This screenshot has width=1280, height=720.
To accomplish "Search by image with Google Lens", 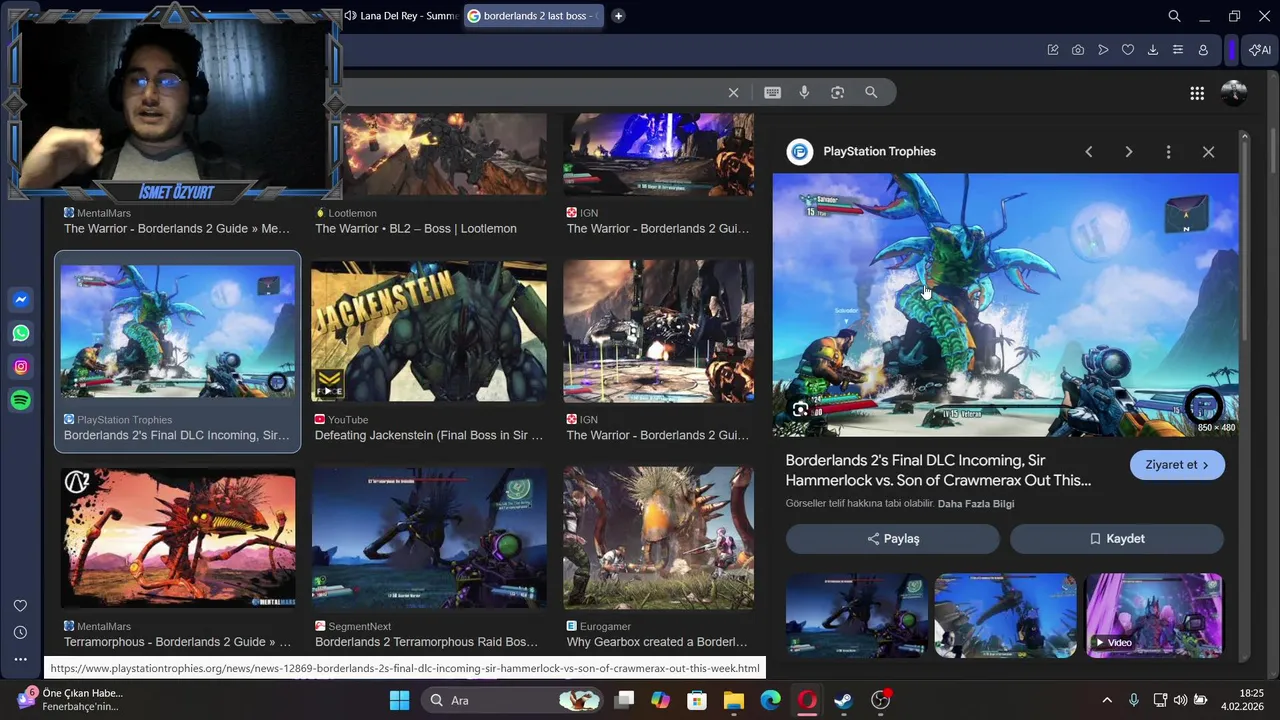I will (838, 92).
